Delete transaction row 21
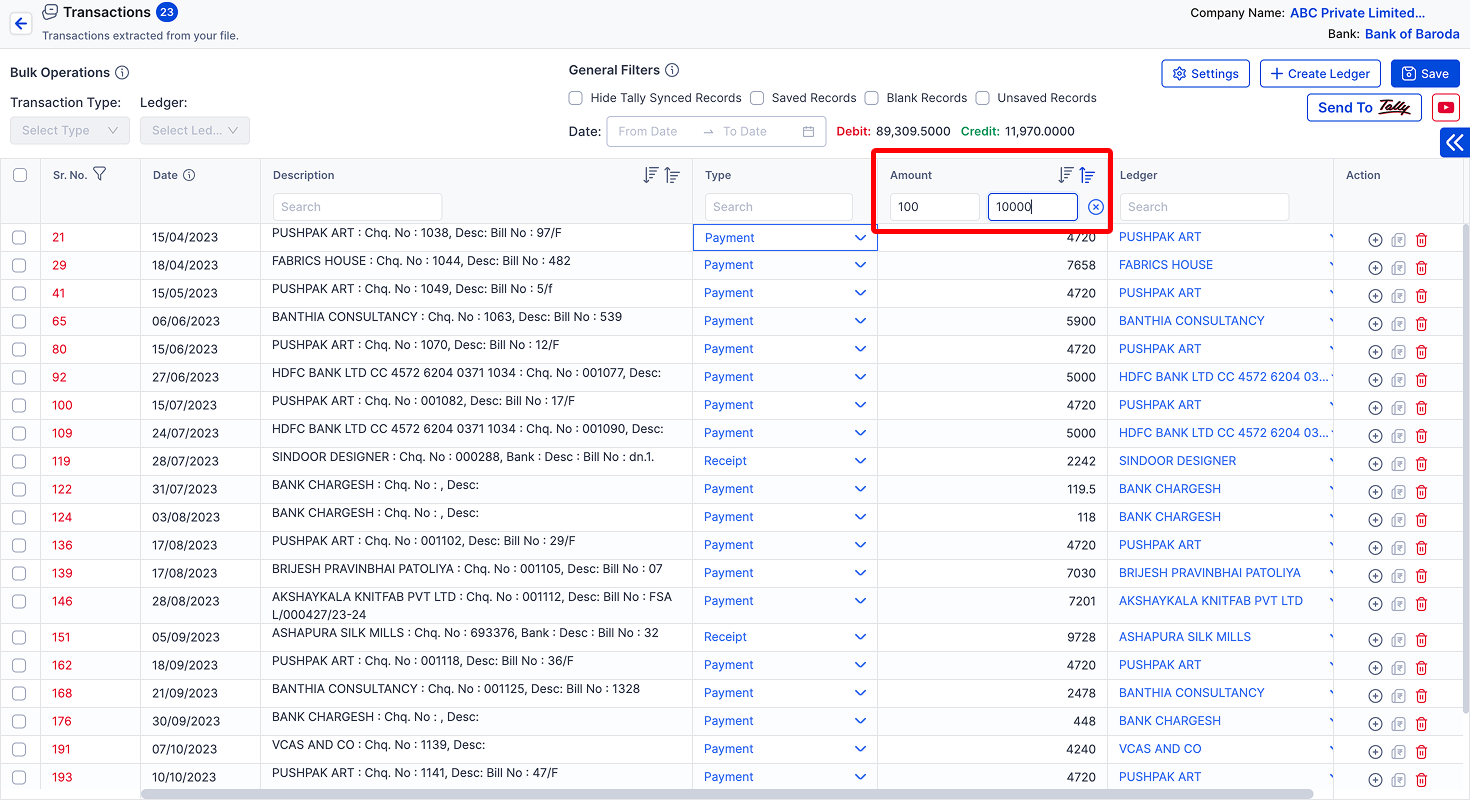Viewport: 1470px width, 800px height. (x=1421, y=240)
